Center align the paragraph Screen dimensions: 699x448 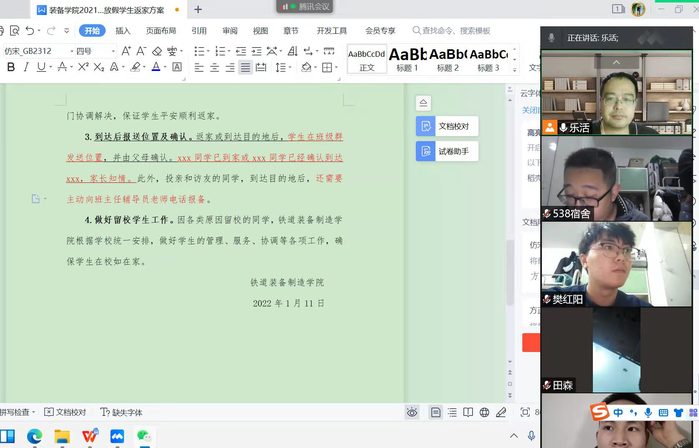click(214, 67)
